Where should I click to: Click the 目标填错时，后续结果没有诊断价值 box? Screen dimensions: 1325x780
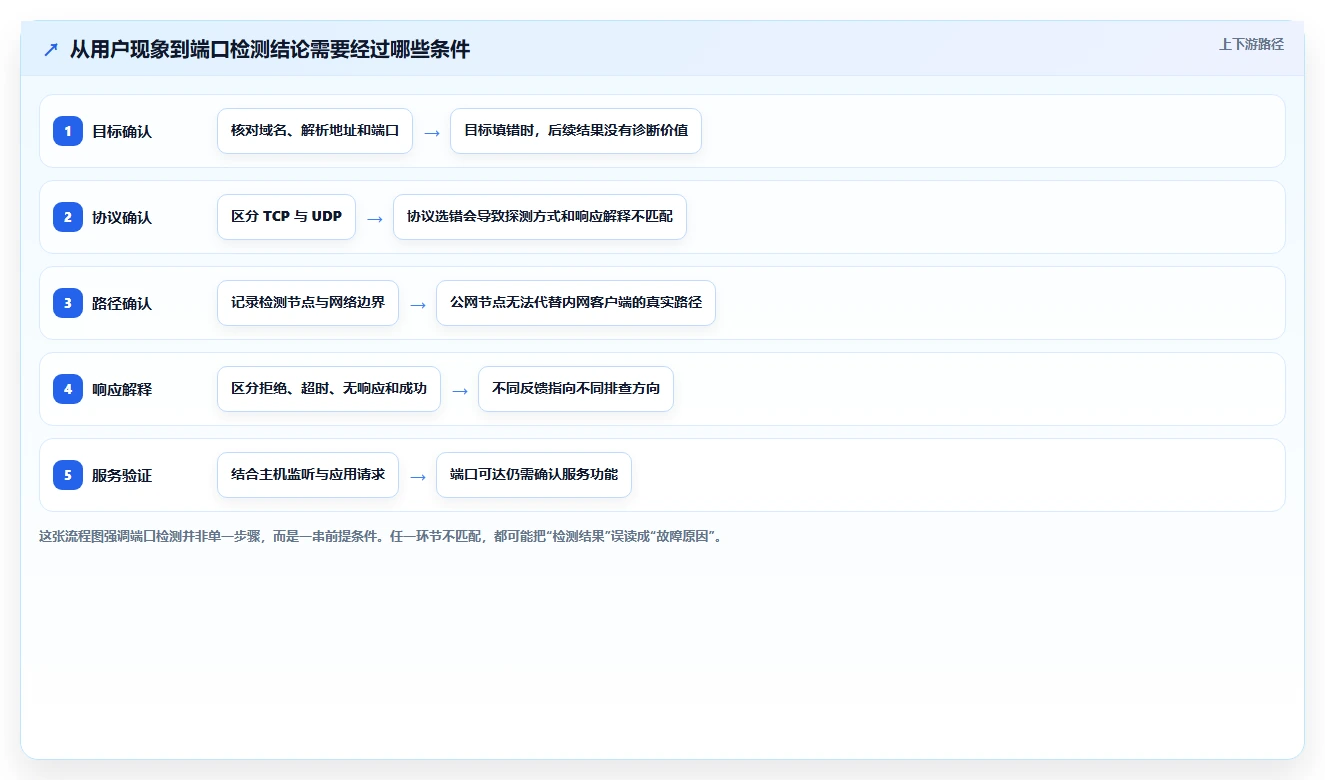click(x=576, y=131)
